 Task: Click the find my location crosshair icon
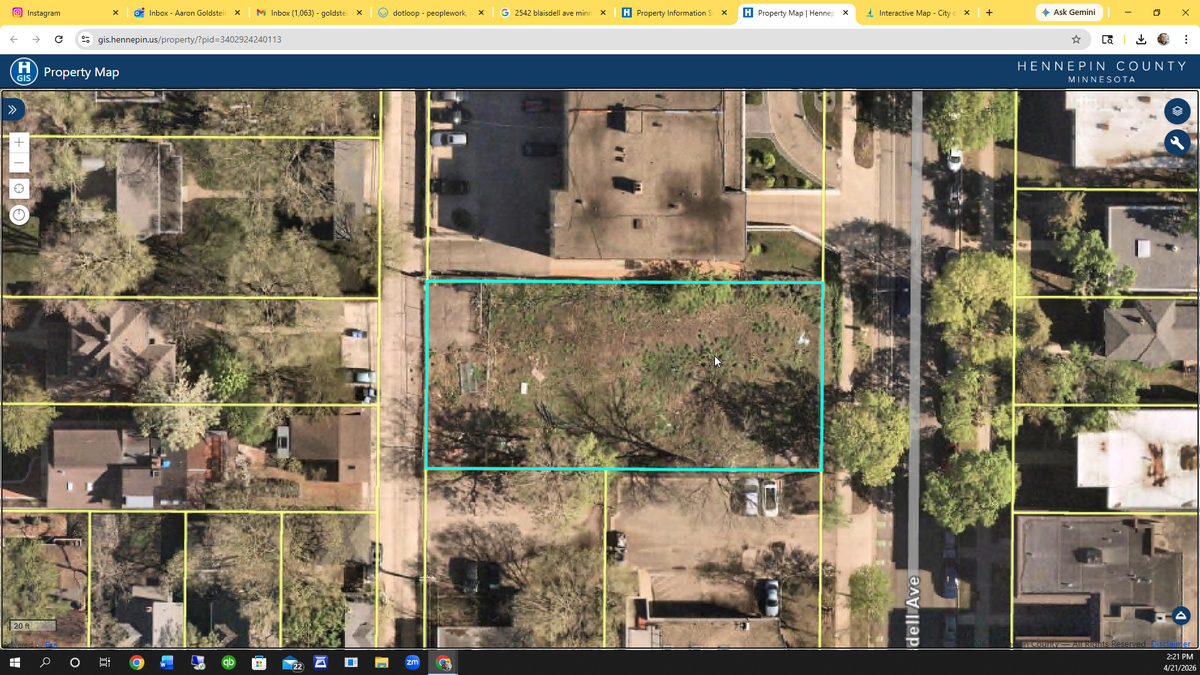18,188
